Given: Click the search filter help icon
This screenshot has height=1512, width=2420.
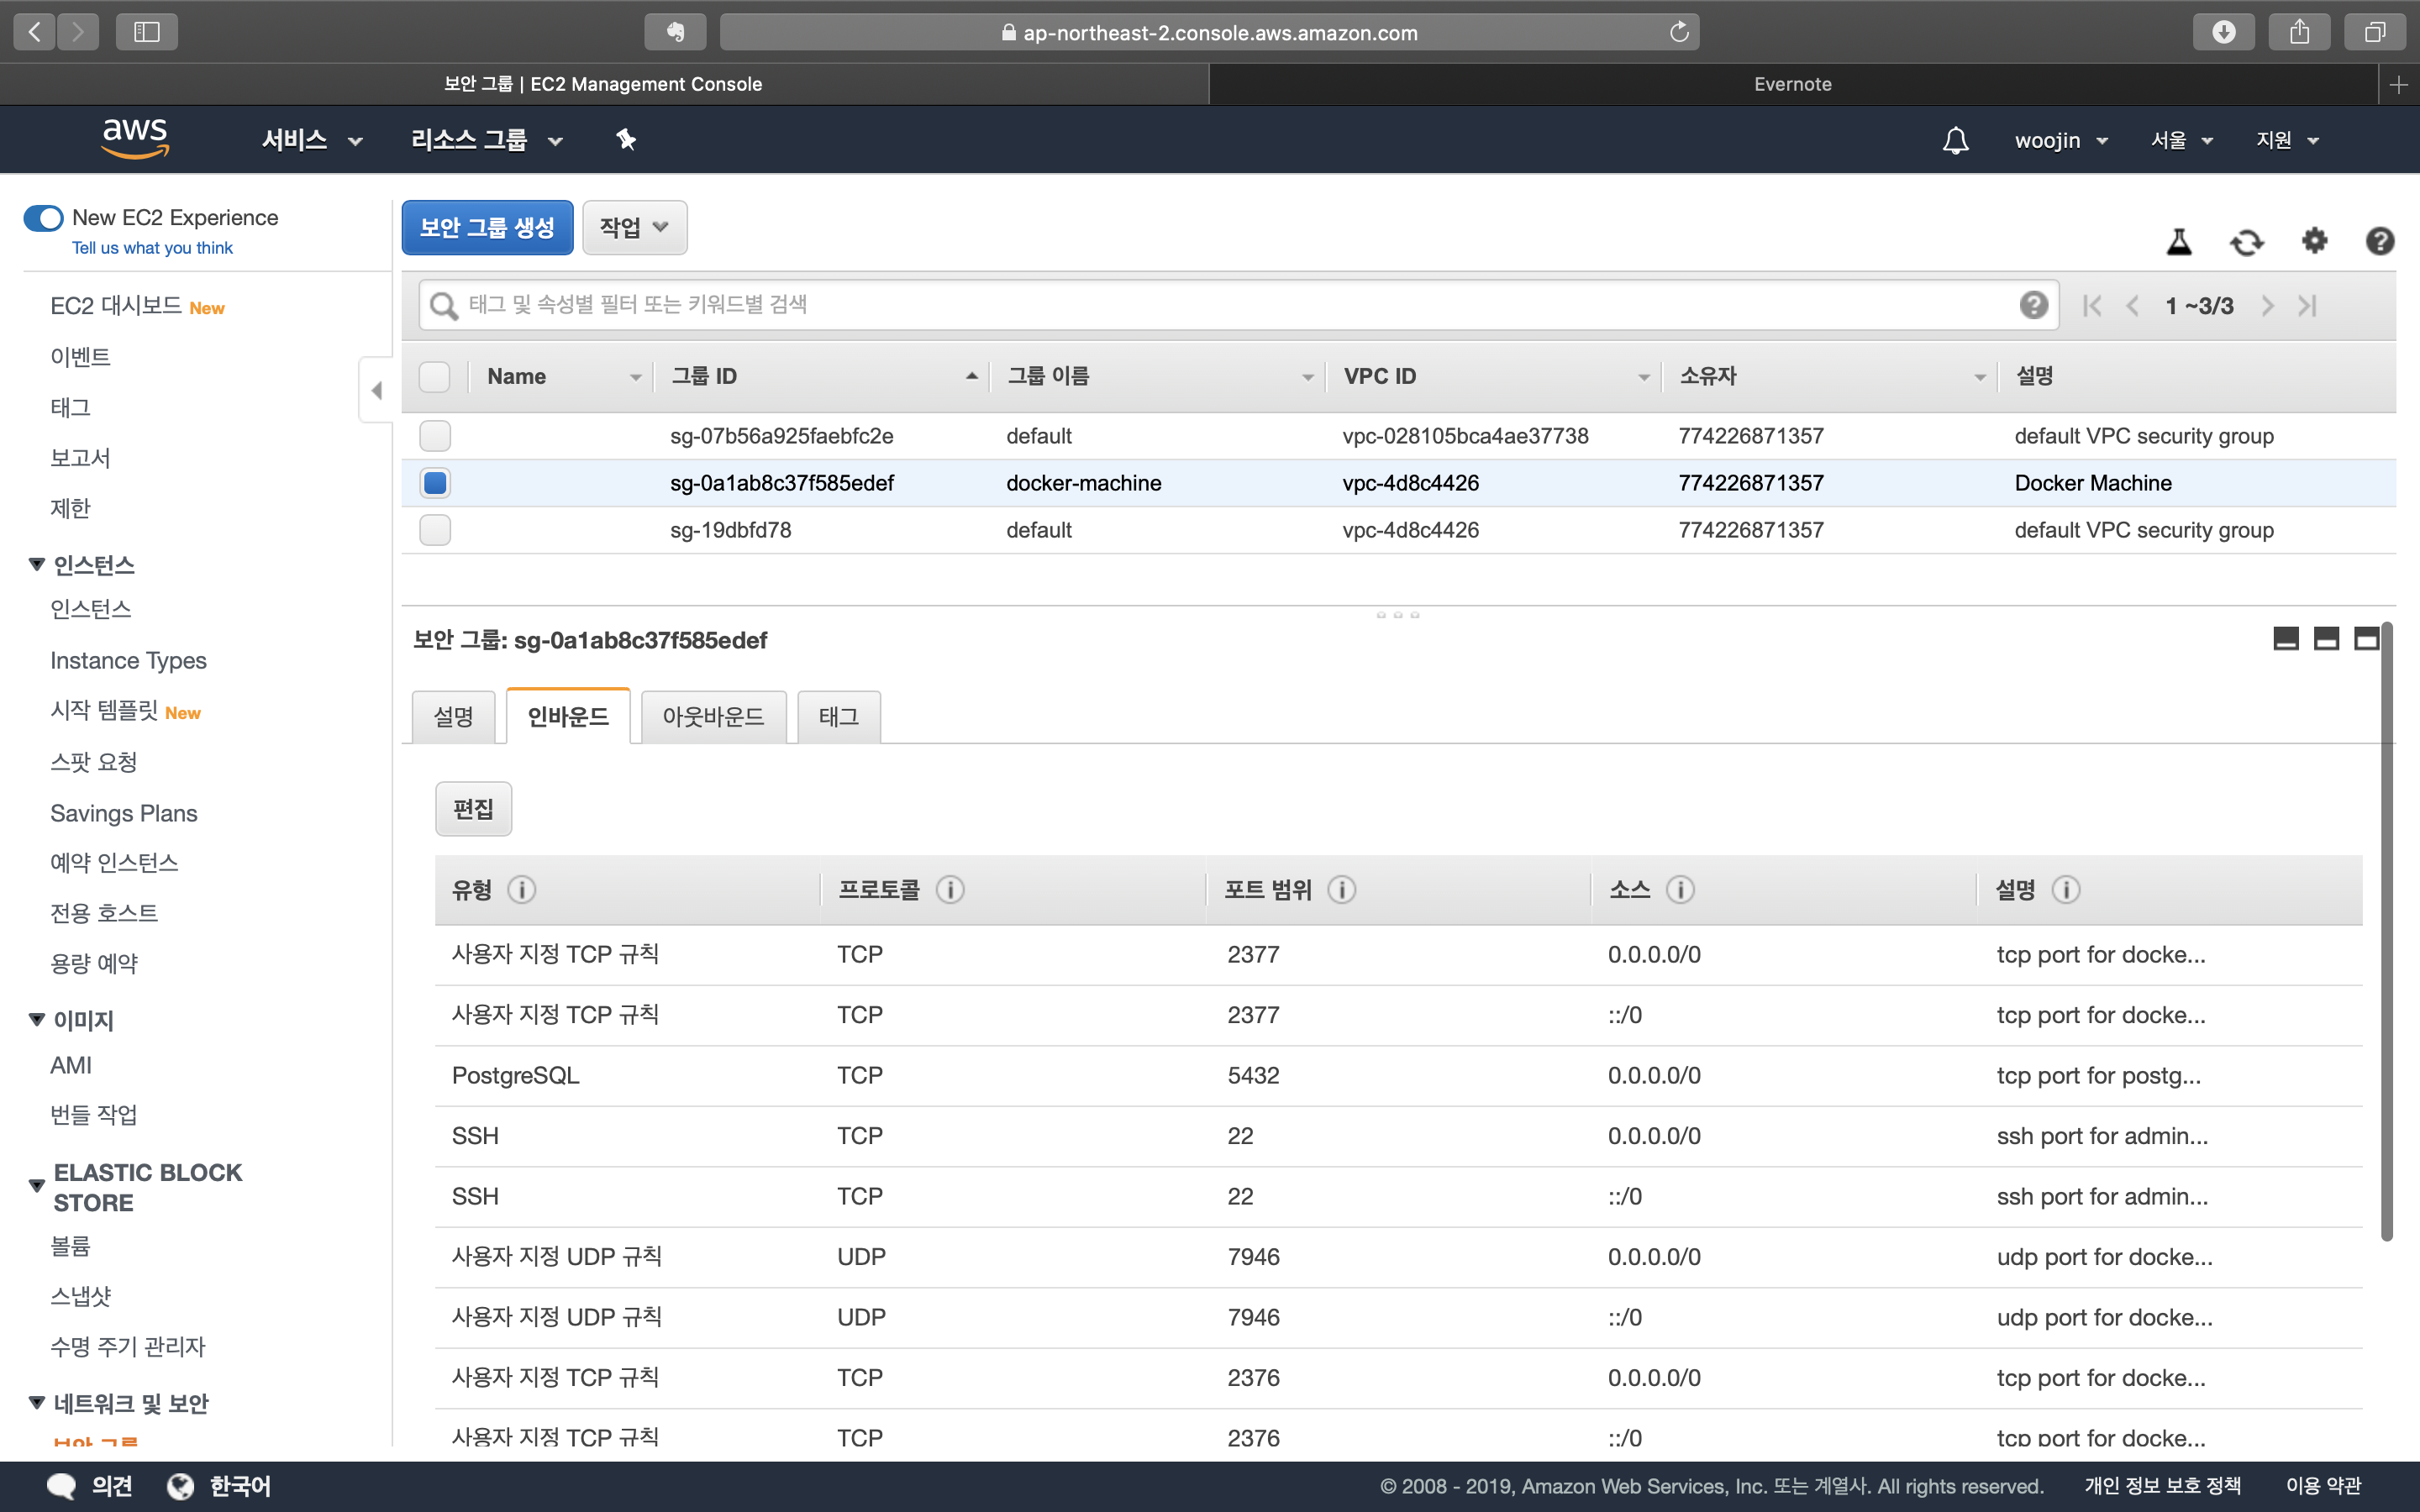Looking at the screenshot, I should pos(2033,305).
